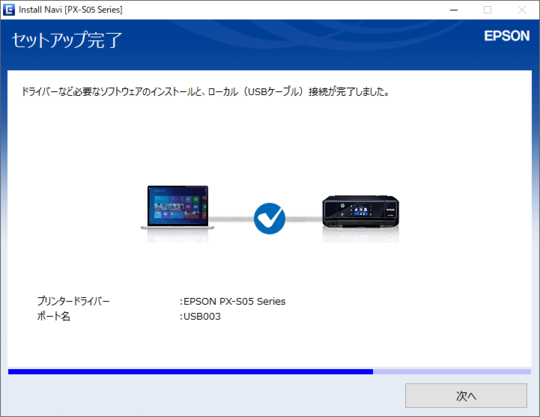Click the 'Install Navi [PX-S05 Series]' window title
The width and height of the screenshot is (540, 417).
(71, 10)
